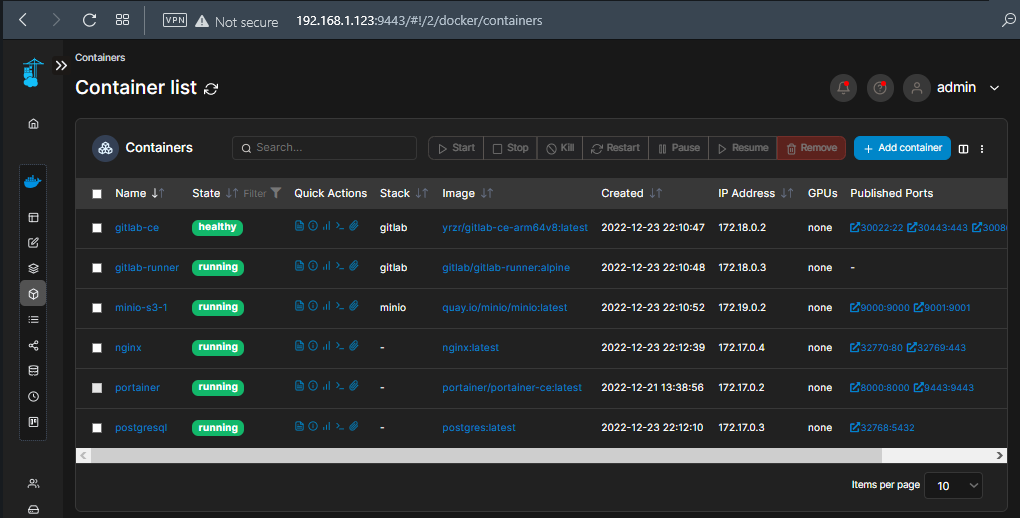Open the help question-mark icon

pos(880,88)
